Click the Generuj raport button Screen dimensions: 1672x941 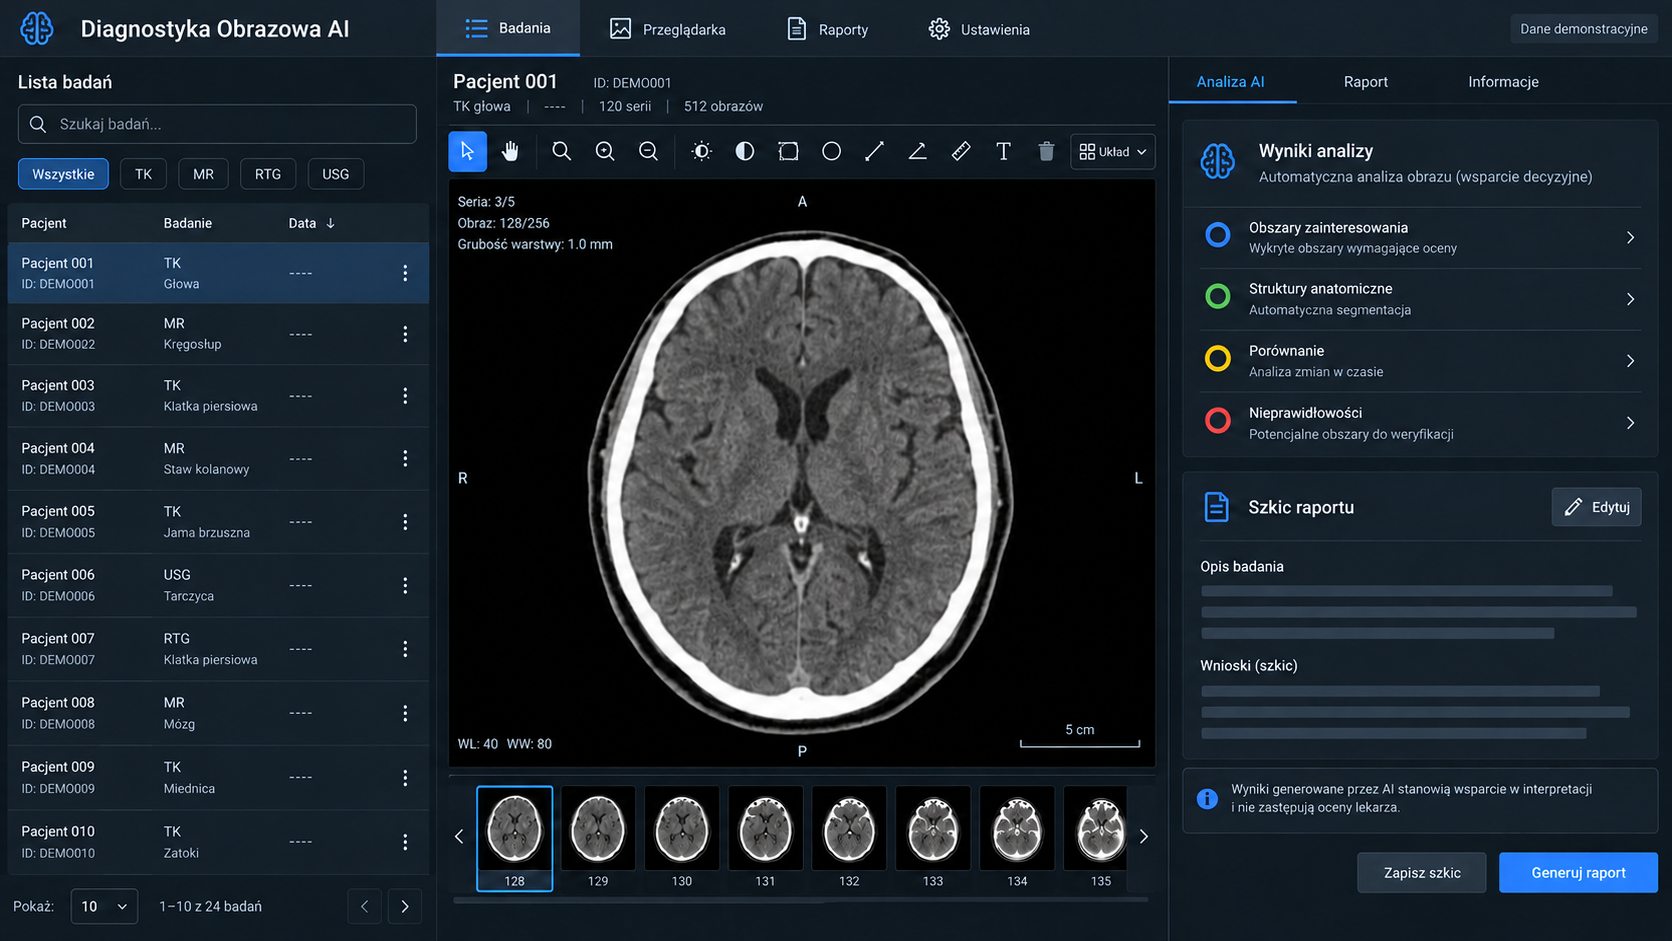coord(1578,873)
